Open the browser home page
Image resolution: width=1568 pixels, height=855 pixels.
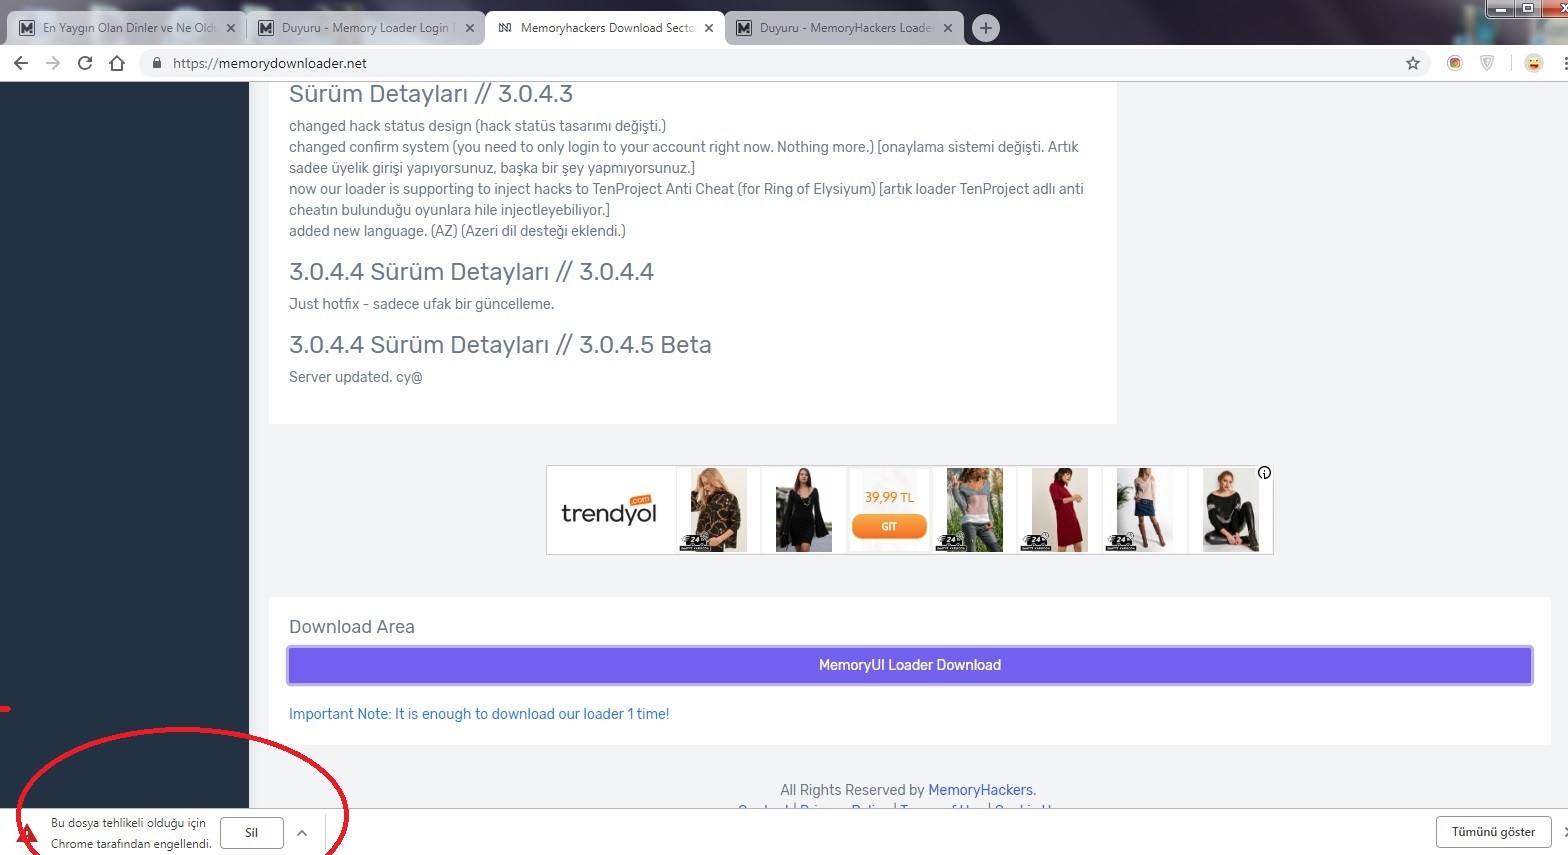[117, 63]
